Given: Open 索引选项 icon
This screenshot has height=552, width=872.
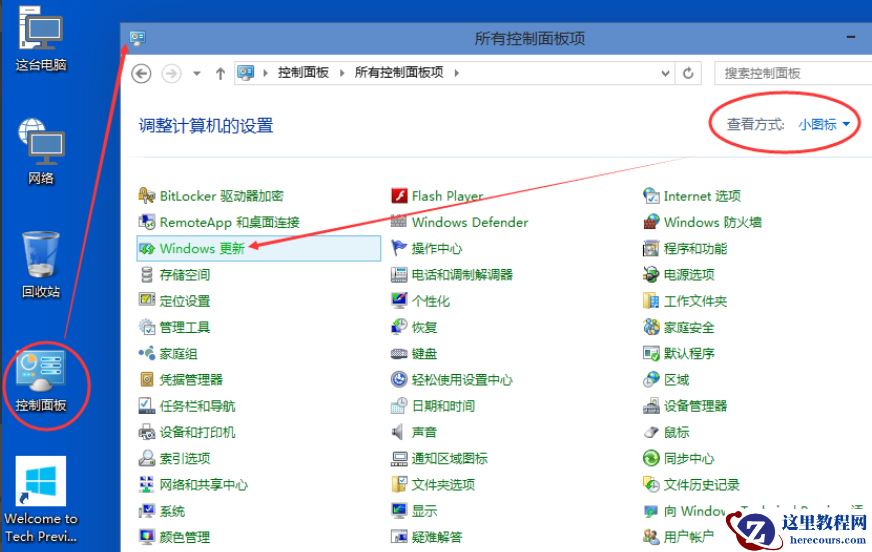Looking at the screenshot, I should 147,458.
